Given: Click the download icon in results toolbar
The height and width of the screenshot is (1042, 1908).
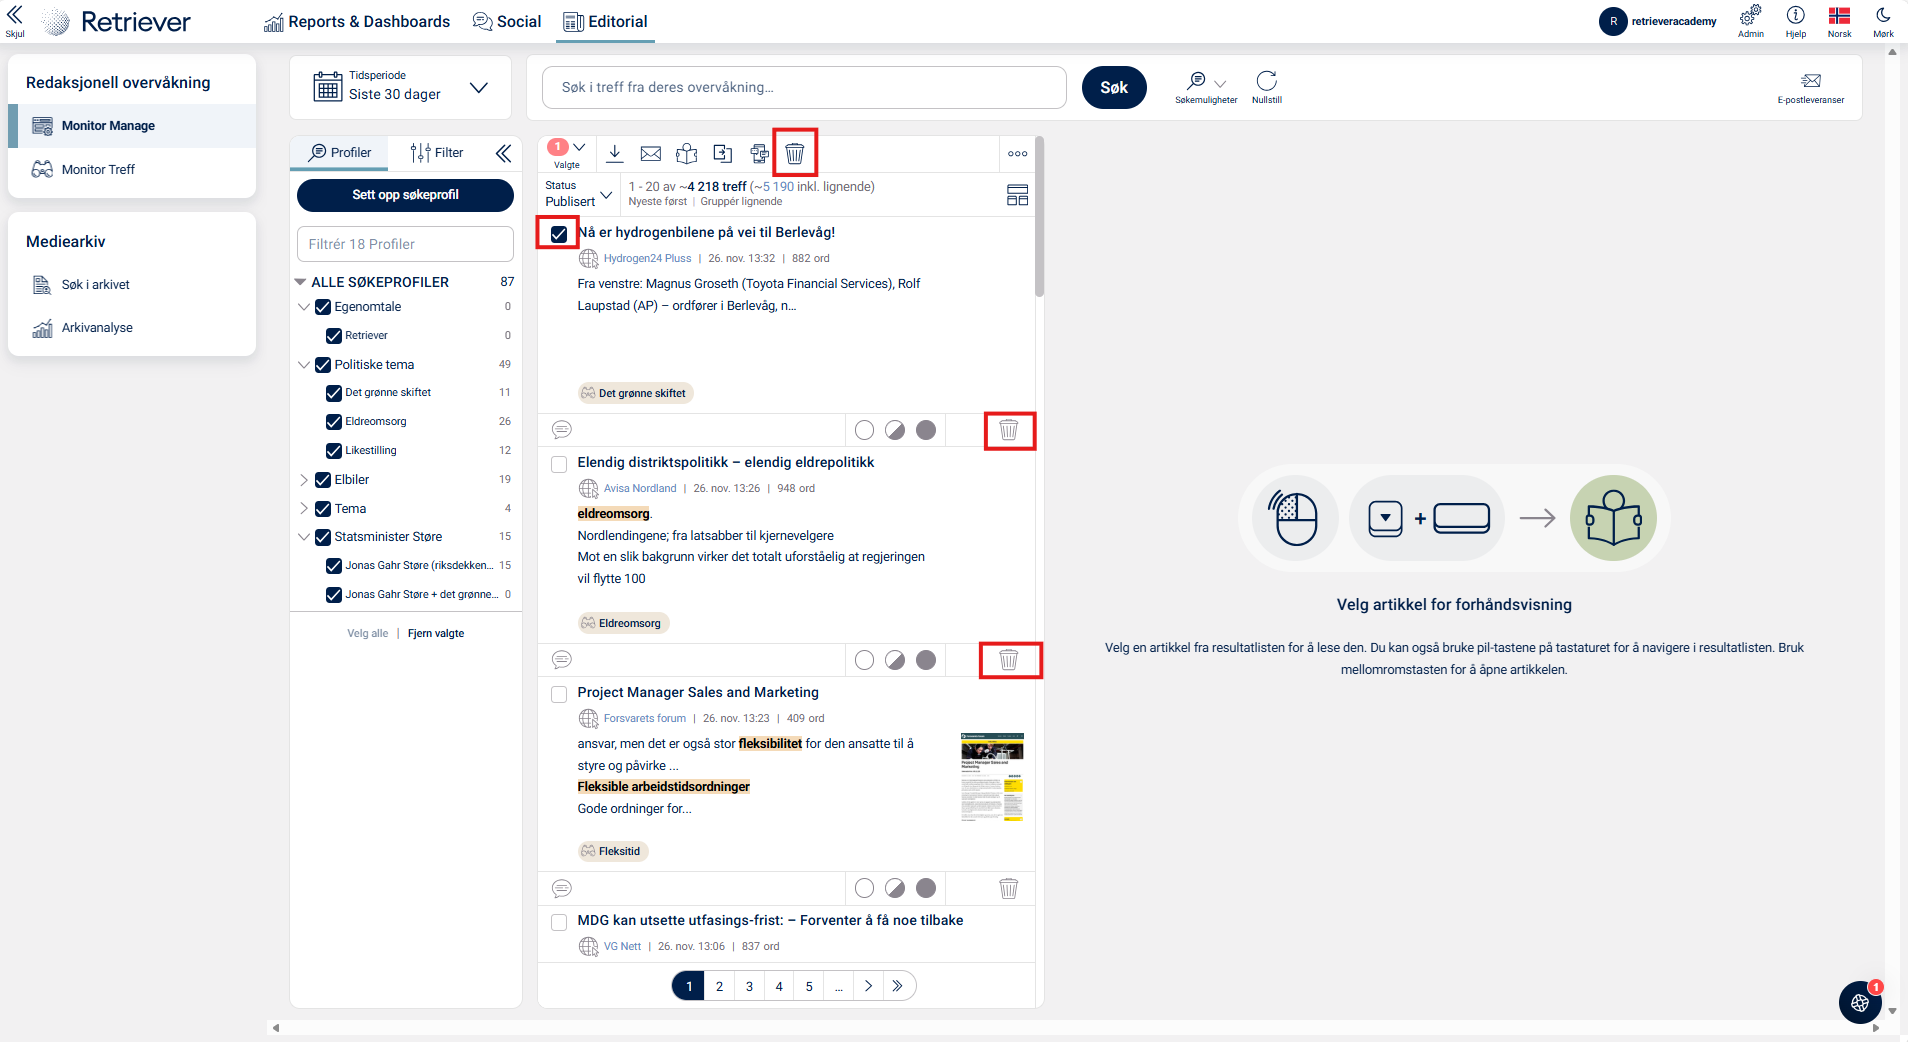Looking at the screenshot, I should (x=615, y=153).
